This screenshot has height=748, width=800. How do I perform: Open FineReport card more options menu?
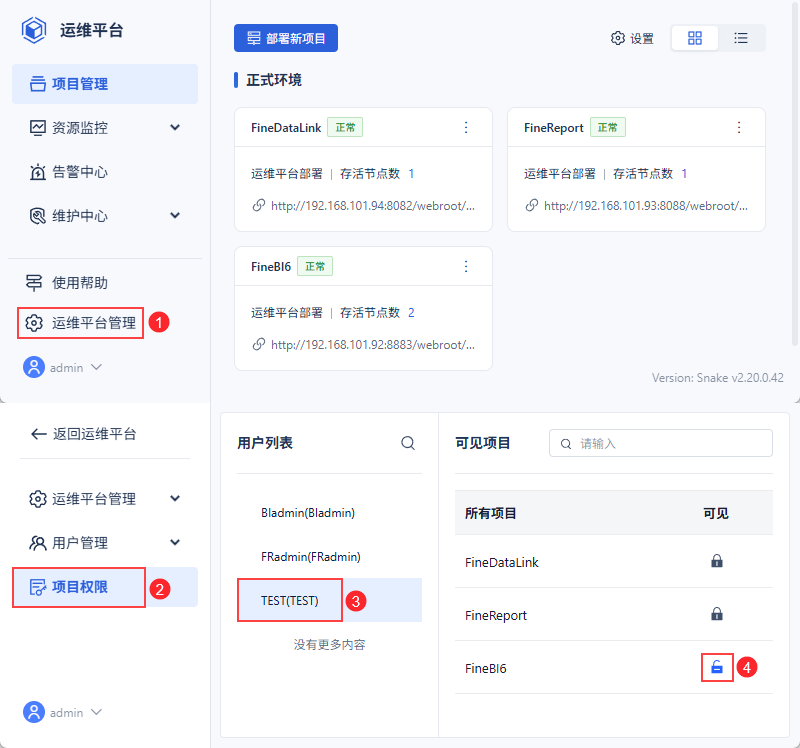(x=739, y=128)
